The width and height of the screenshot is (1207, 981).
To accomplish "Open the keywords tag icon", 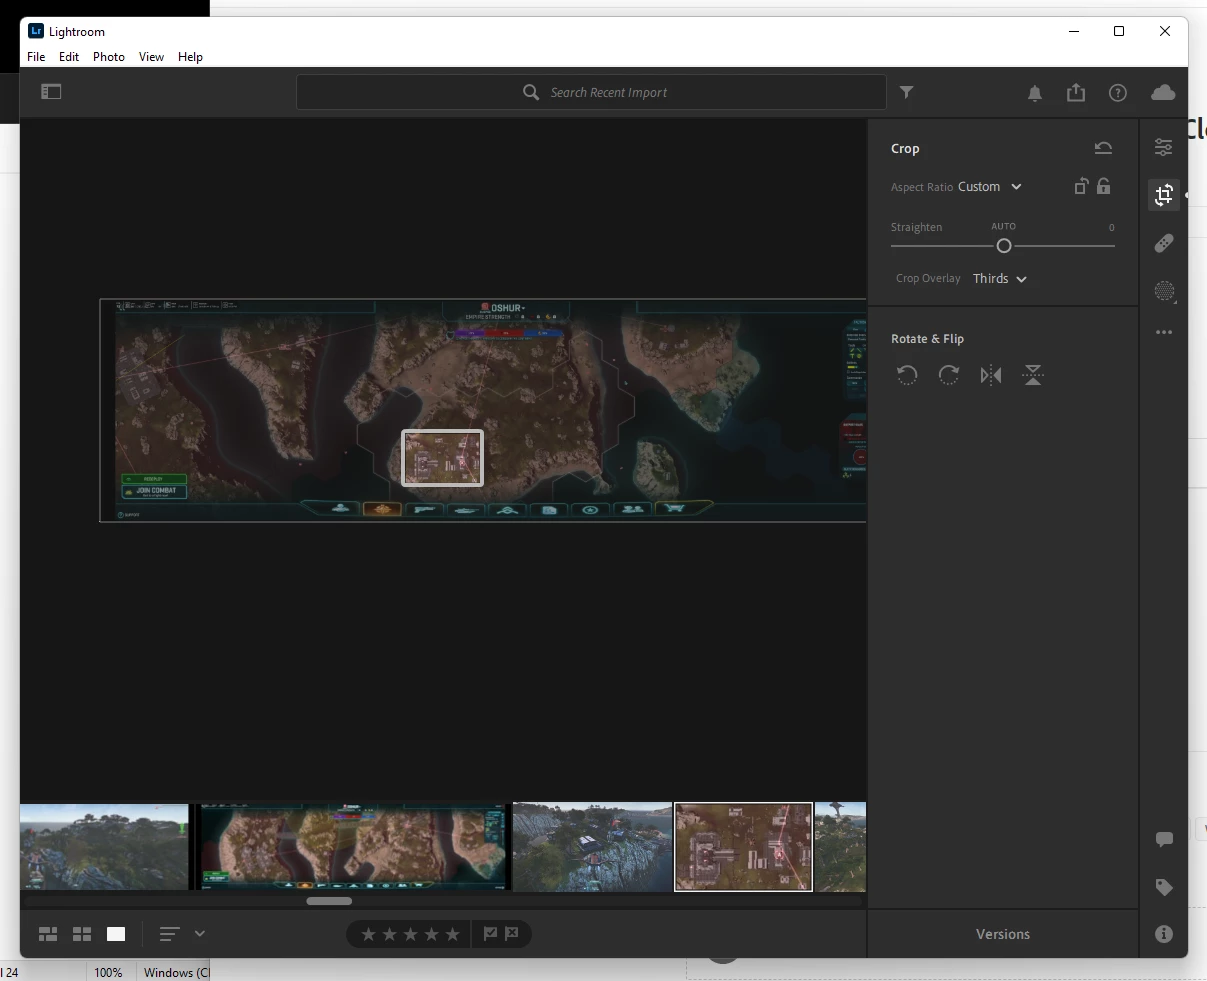I will [x=1164, y=887].
